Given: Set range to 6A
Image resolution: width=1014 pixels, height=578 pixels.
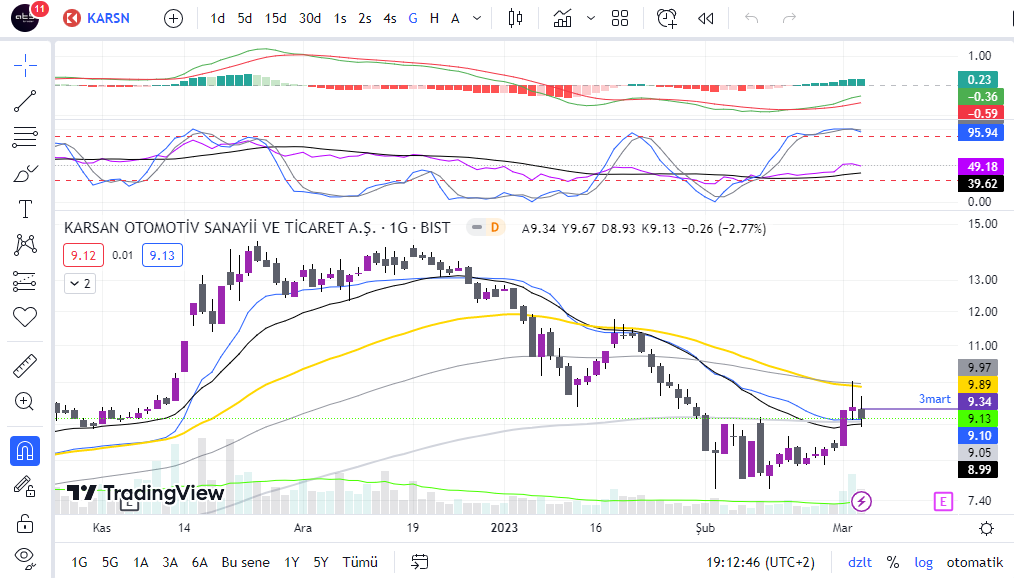Looking at the screenshot, I should [x=200, y=562].
